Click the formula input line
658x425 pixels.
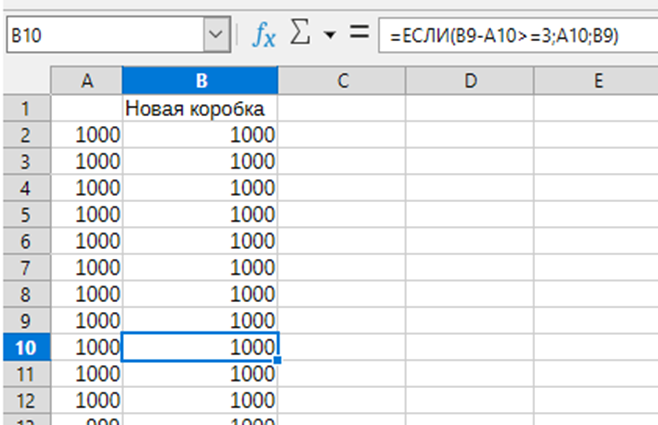point(515,37)
